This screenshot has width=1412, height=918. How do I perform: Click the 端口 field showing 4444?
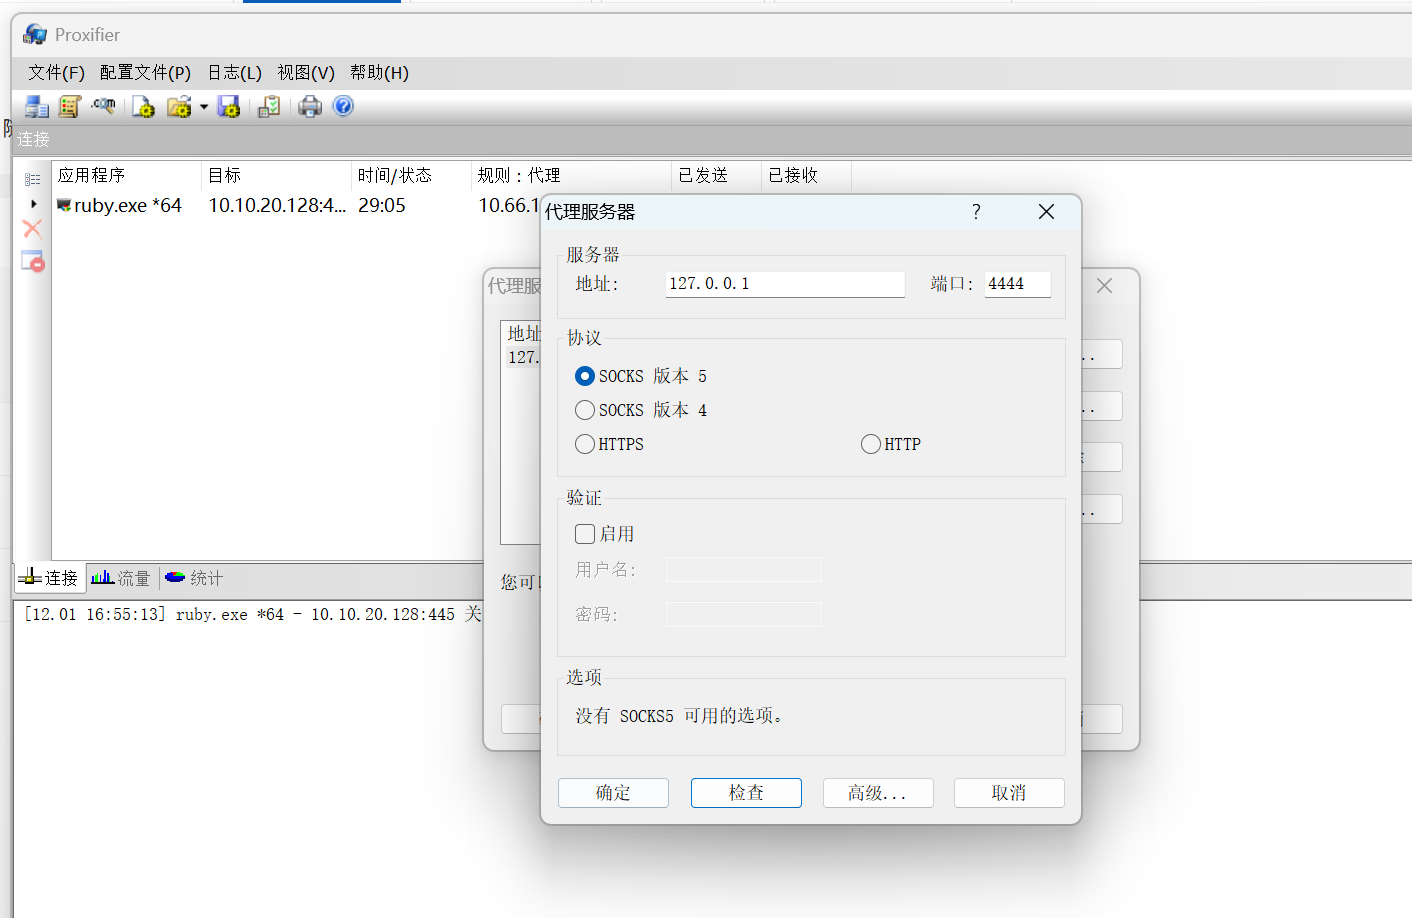click(x=1018, y=284)
